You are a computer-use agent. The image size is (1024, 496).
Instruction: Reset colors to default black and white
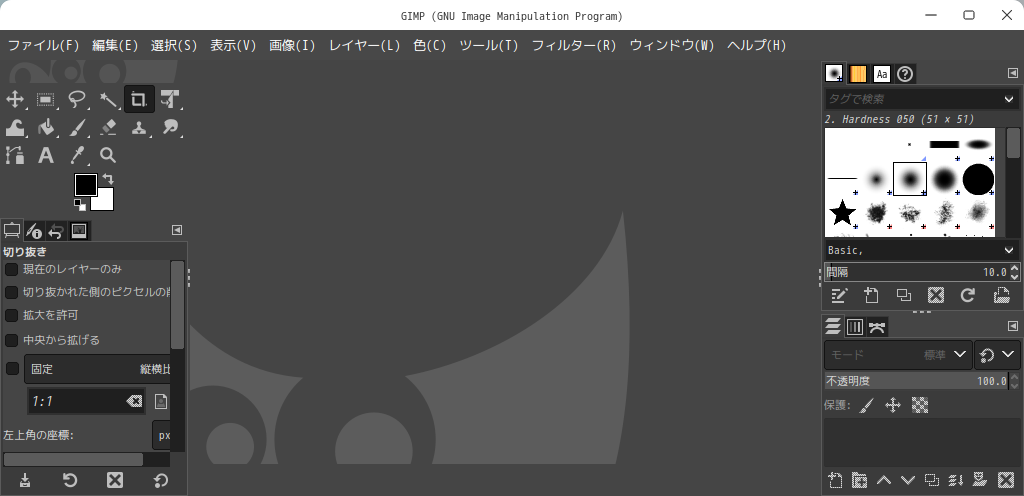point(80,205)
